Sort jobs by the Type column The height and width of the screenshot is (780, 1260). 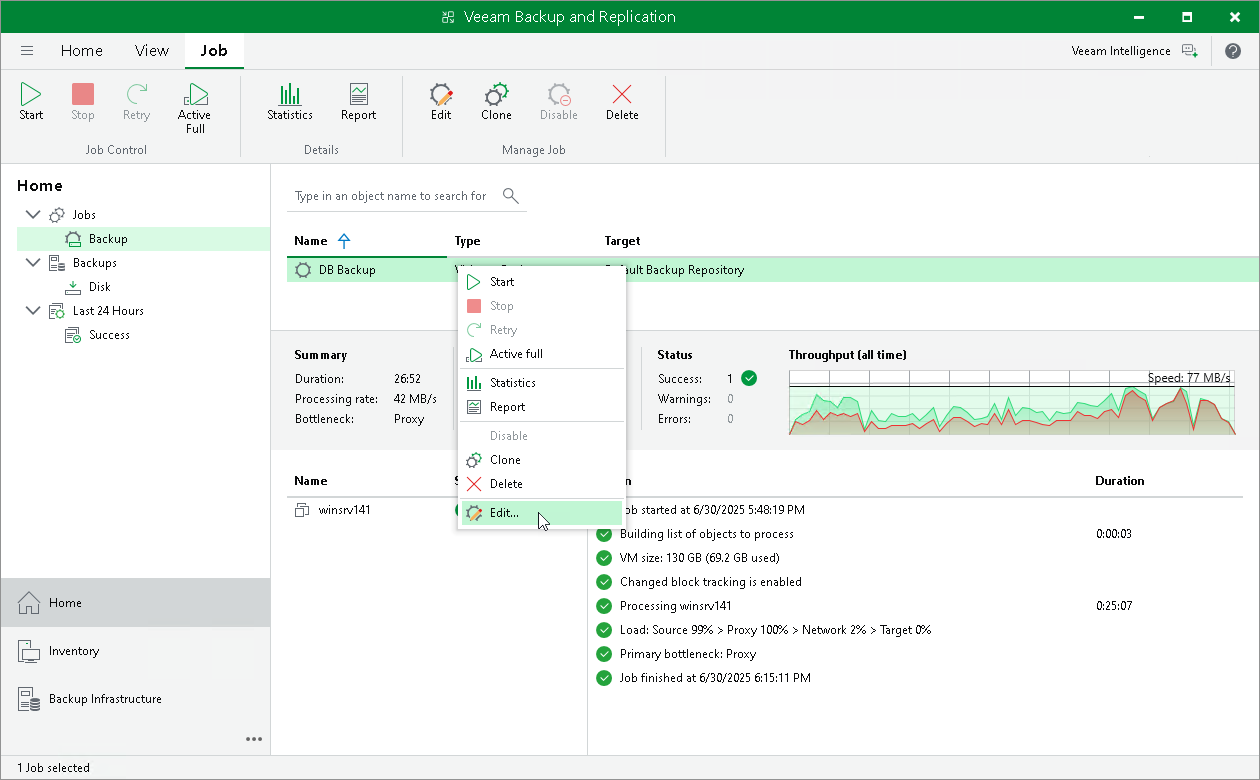click(x=467, y=241)
